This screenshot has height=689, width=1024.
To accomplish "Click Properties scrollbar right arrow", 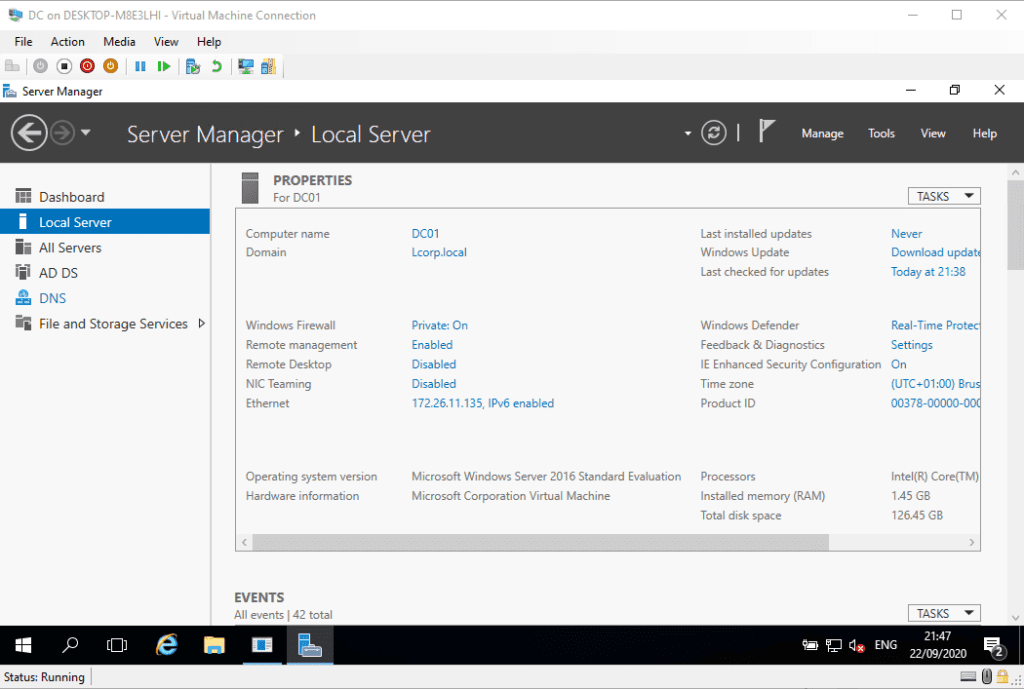I will [x=972, y=542].
